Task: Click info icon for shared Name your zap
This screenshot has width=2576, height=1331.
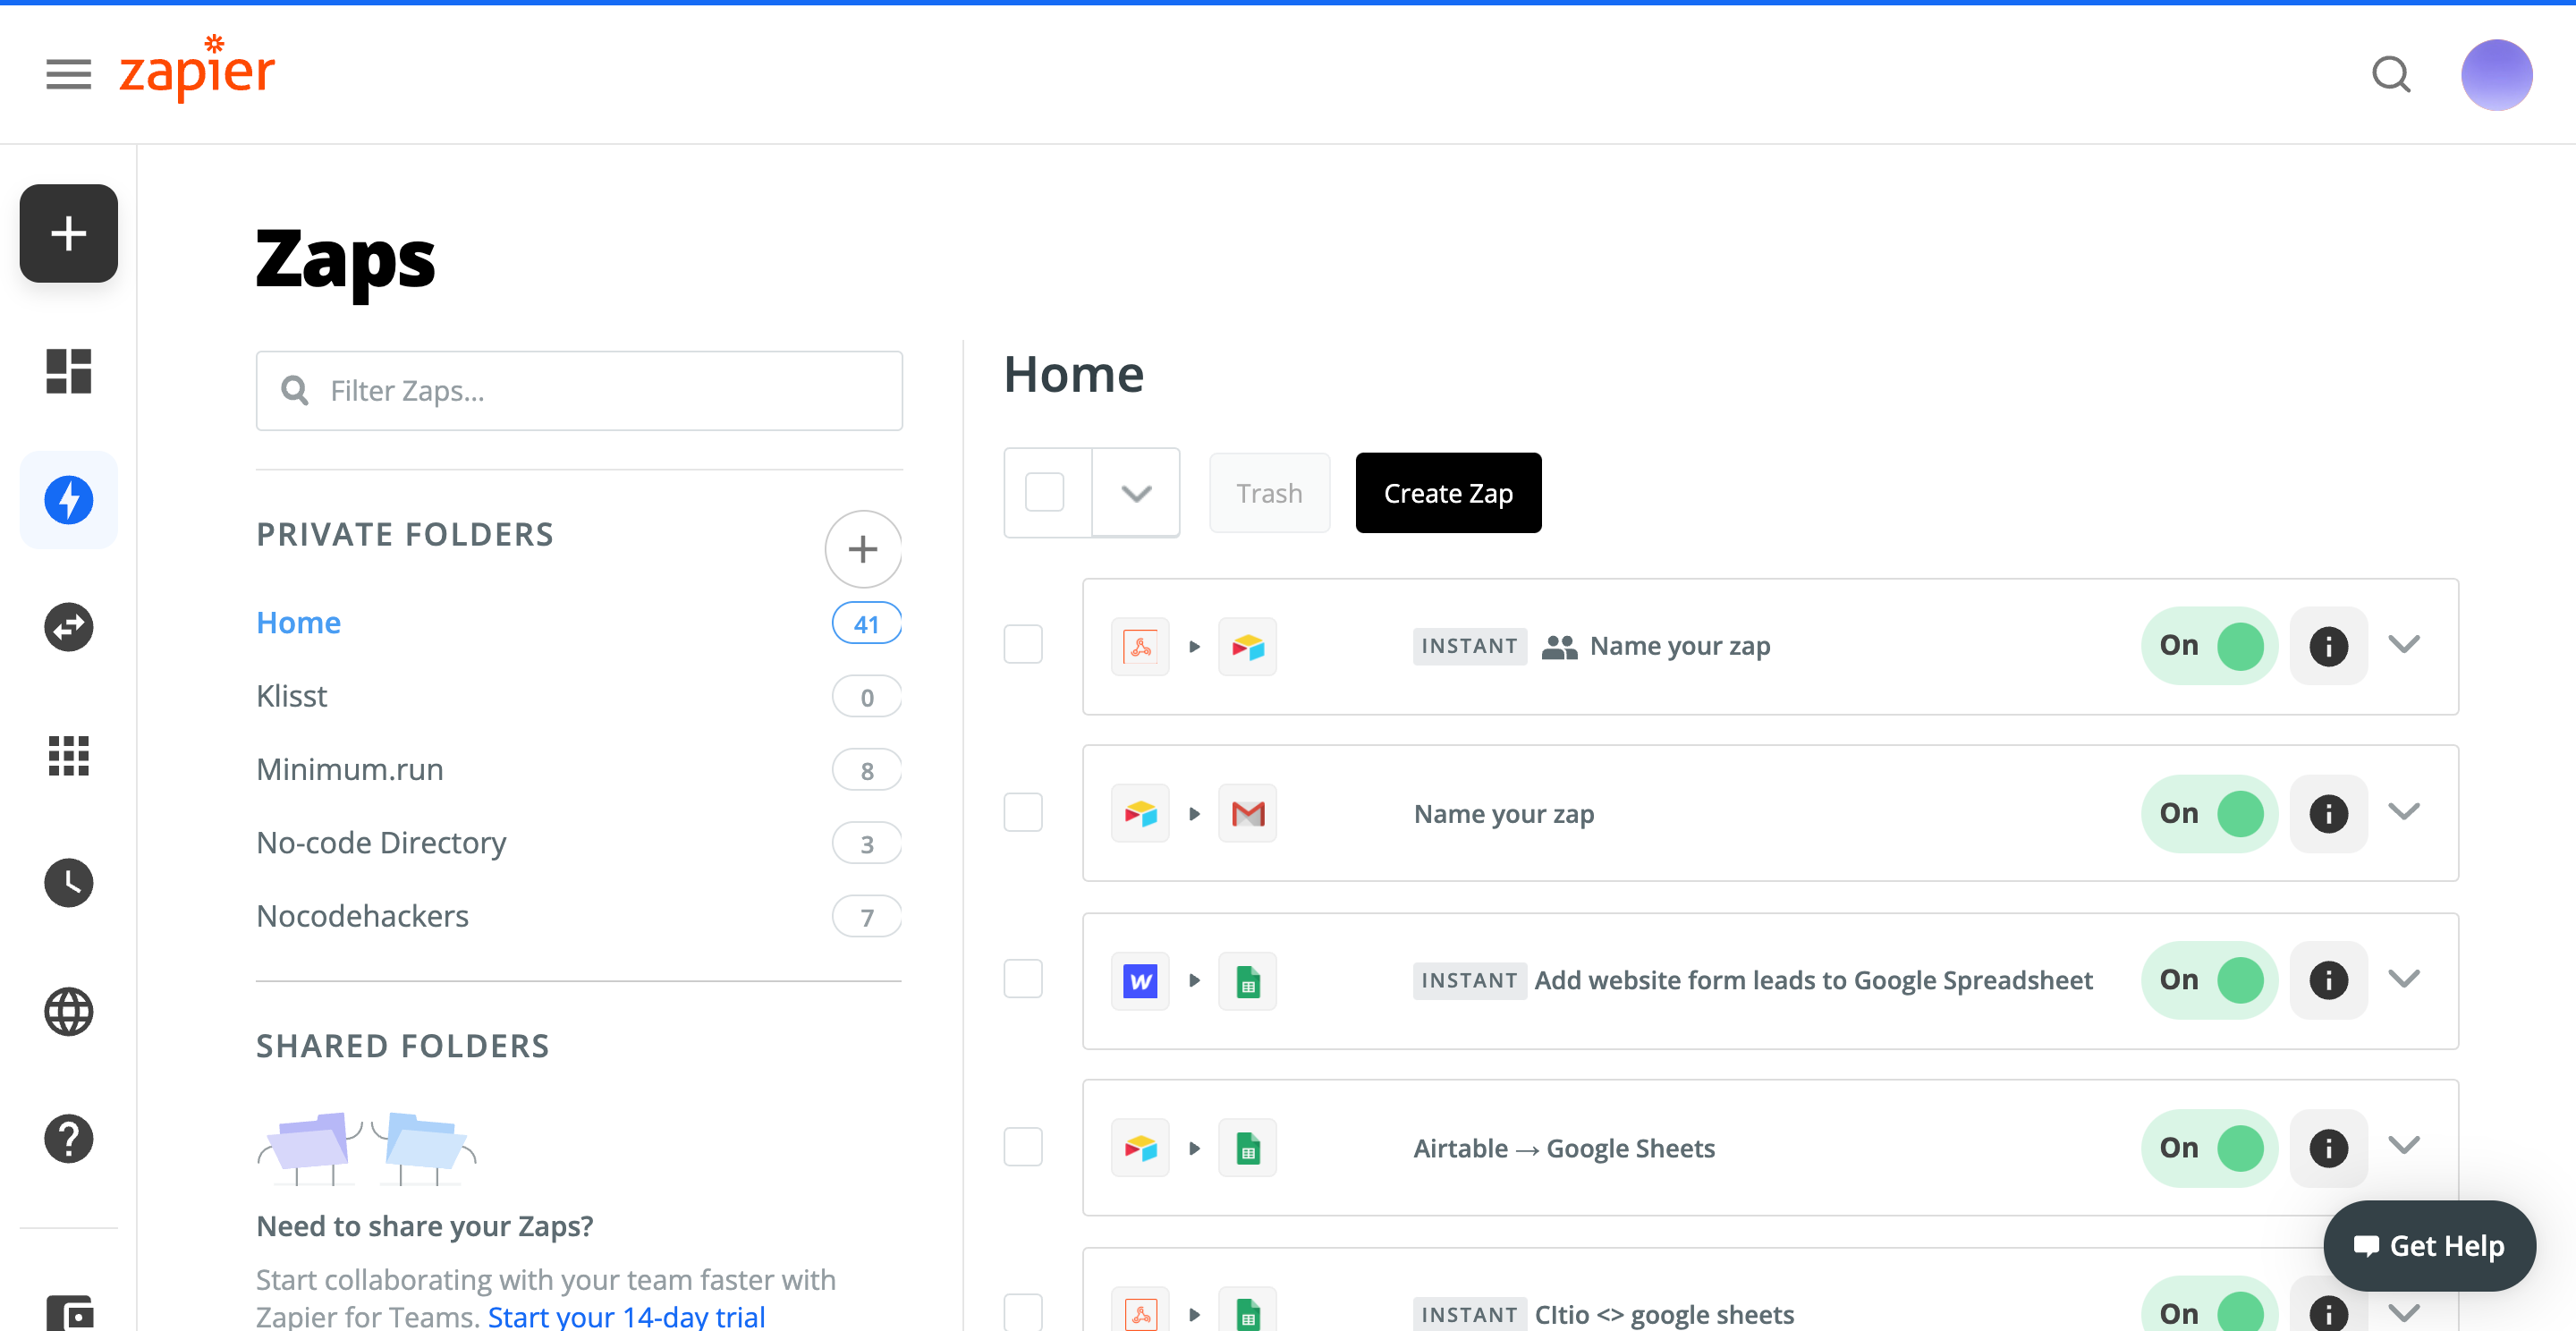Action: pos(2328,646)
